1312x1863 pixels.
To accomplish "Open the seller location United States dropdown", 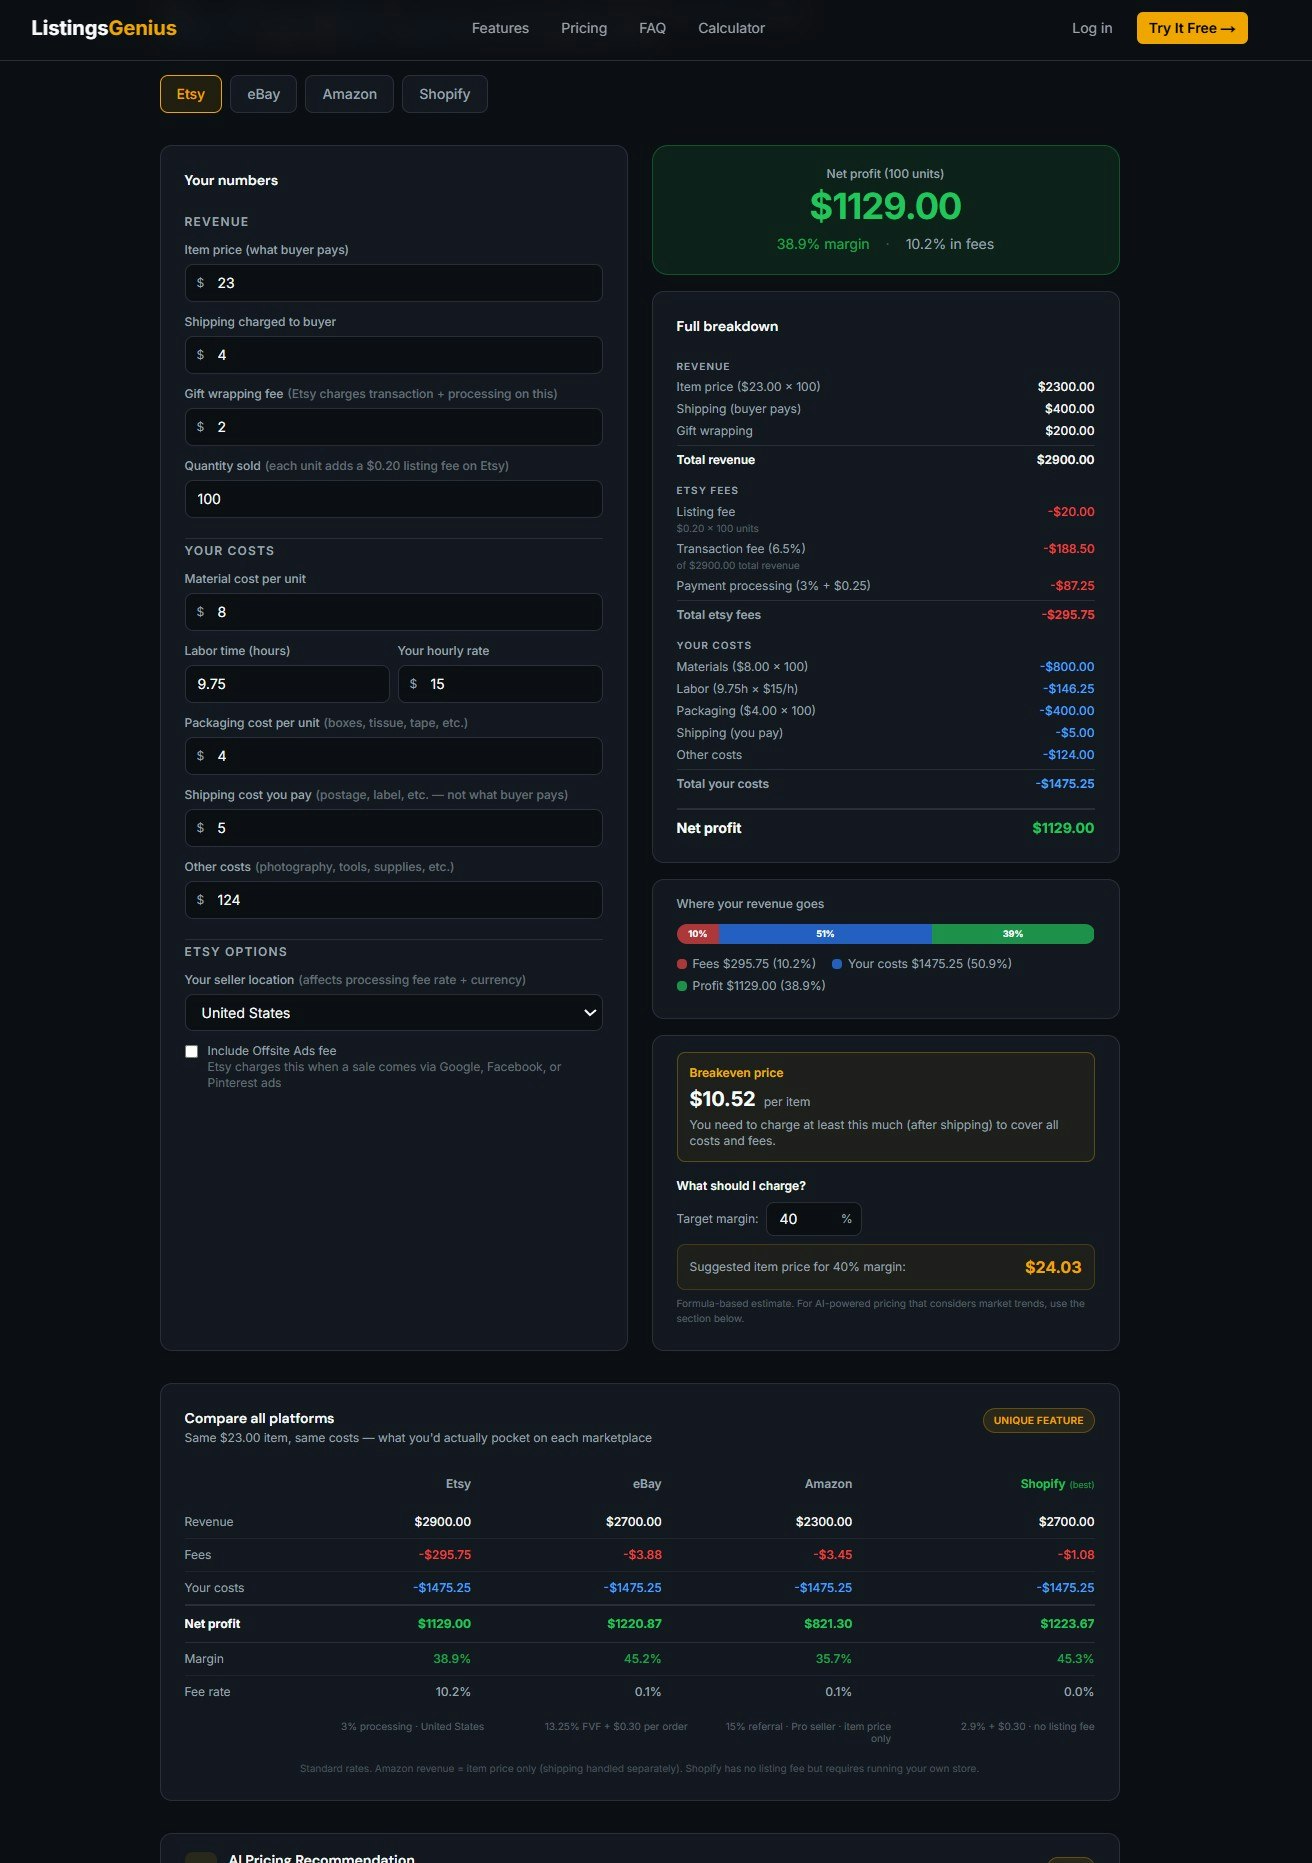I will pos(393,1013).
